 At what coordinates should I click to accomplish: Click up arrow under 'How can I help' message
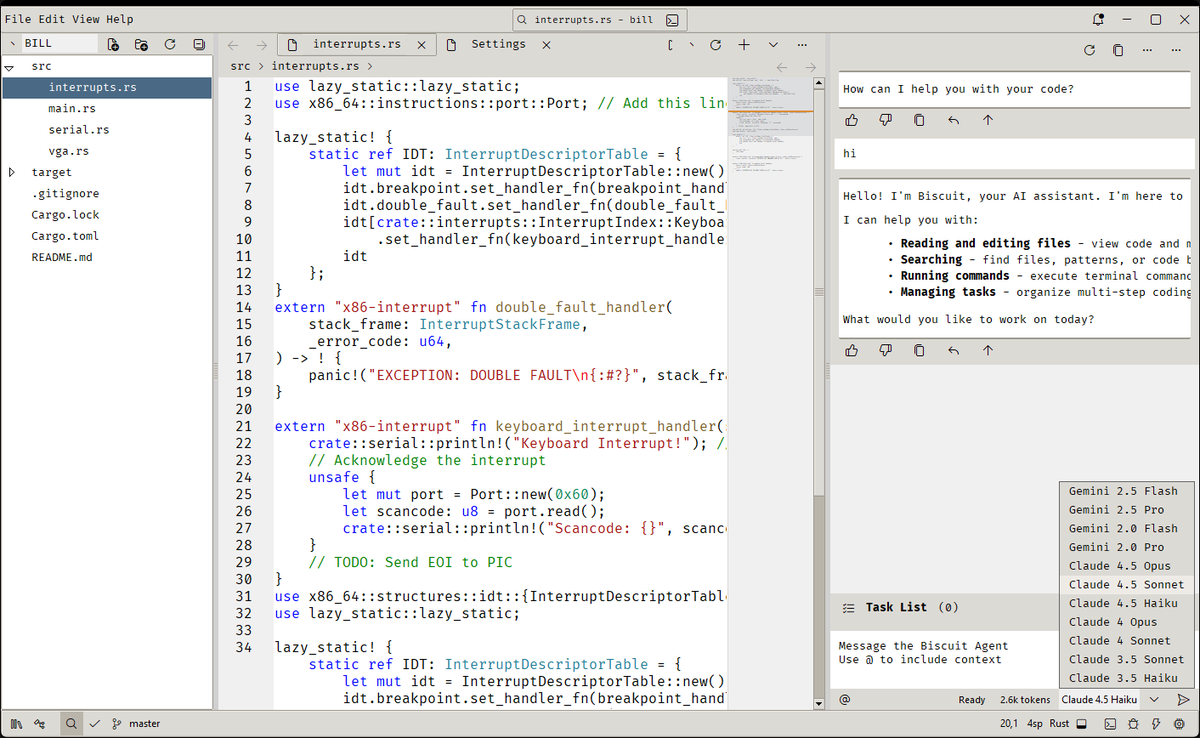click(988, 120)
